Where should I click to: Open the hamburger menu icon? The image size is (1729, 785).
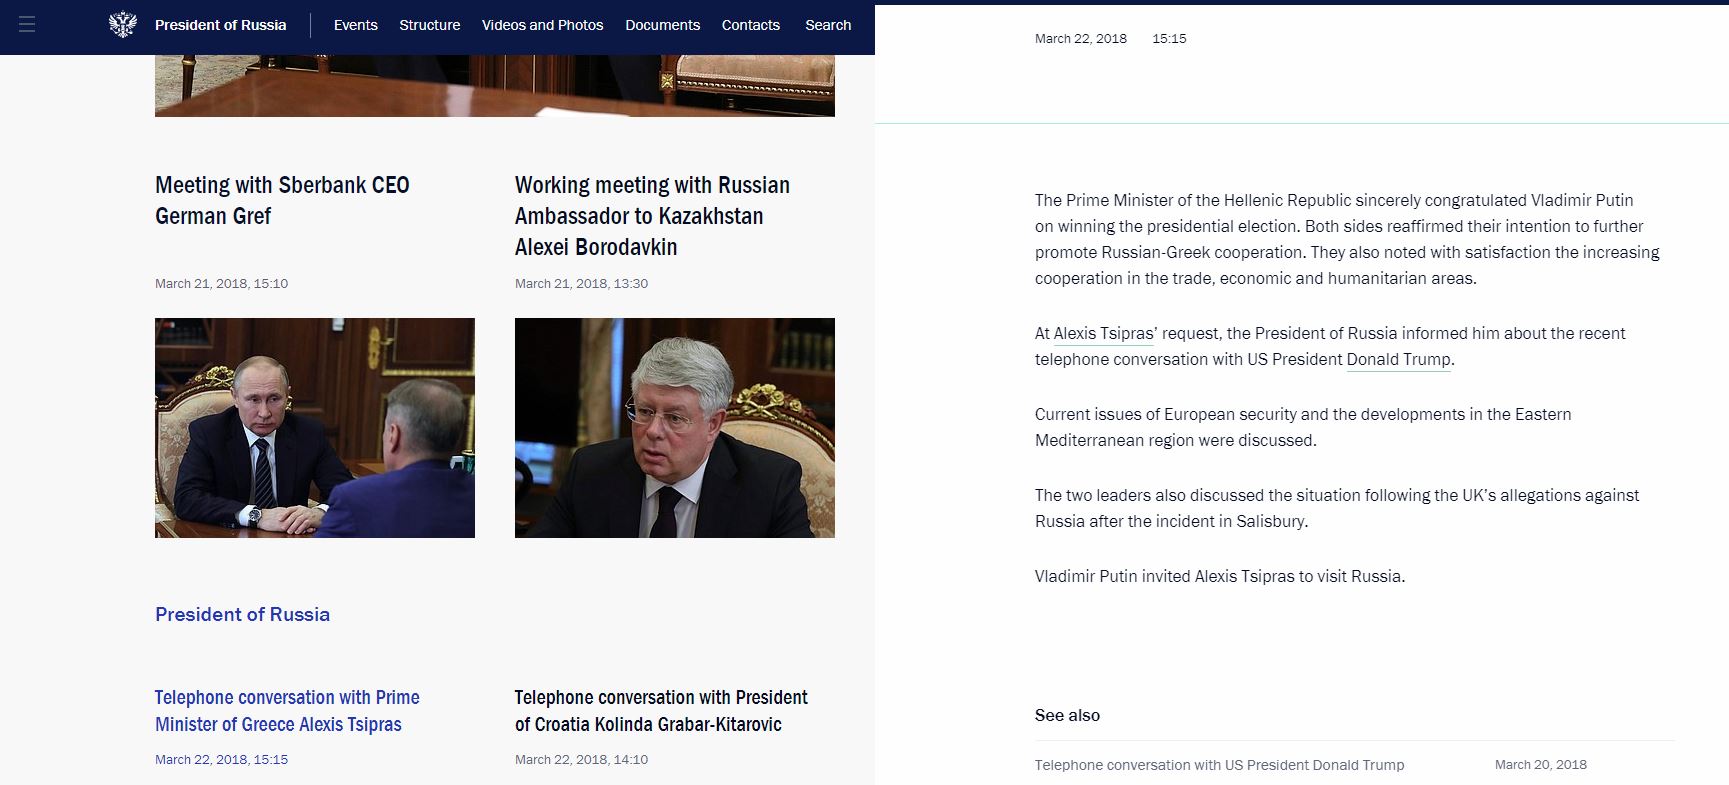(27, 25)
